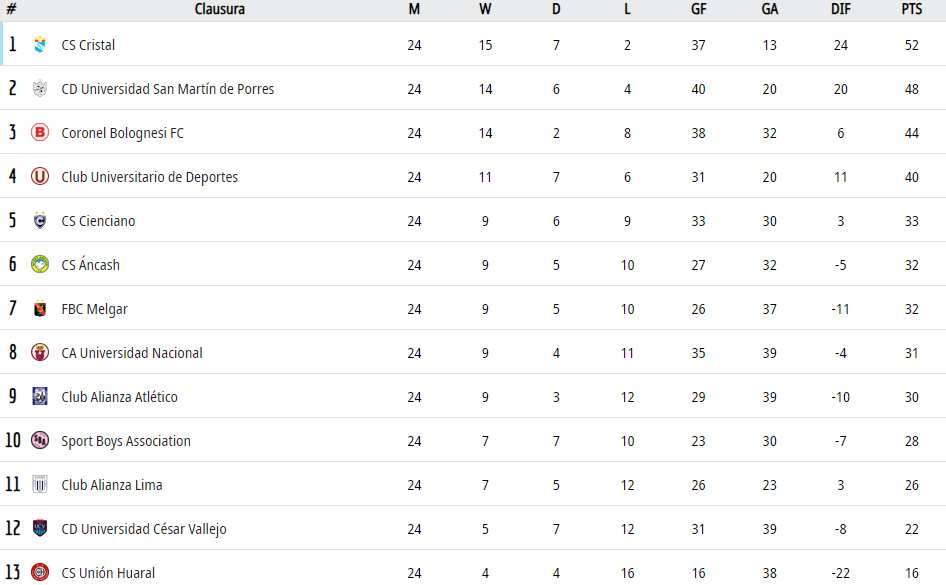Sort by the GF column header
Image resolution: width=946 pixels, height=585 pixels.
pos(698,9)
